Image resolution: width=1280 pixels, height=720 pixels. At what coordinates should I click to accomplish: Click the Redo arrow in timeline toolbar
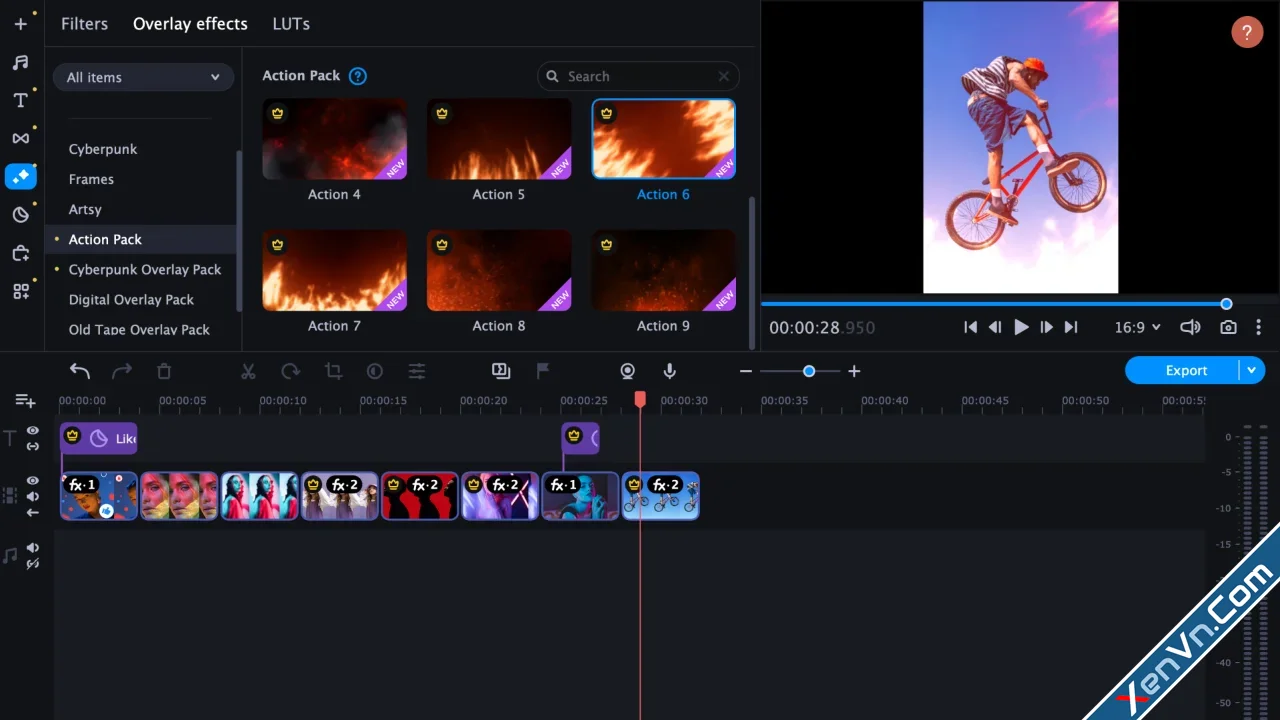pos(122,371)
